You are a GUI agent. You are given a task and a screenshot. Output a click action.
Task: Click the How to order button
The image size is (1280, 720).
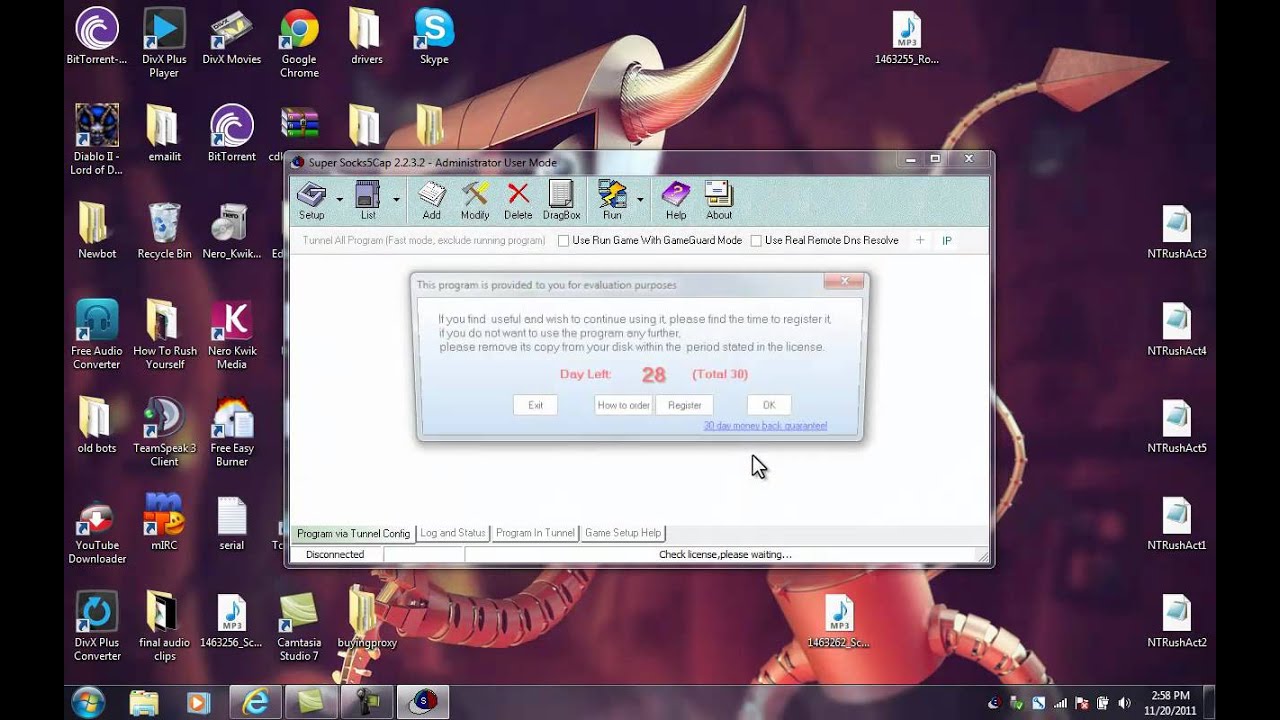(623, 405)
